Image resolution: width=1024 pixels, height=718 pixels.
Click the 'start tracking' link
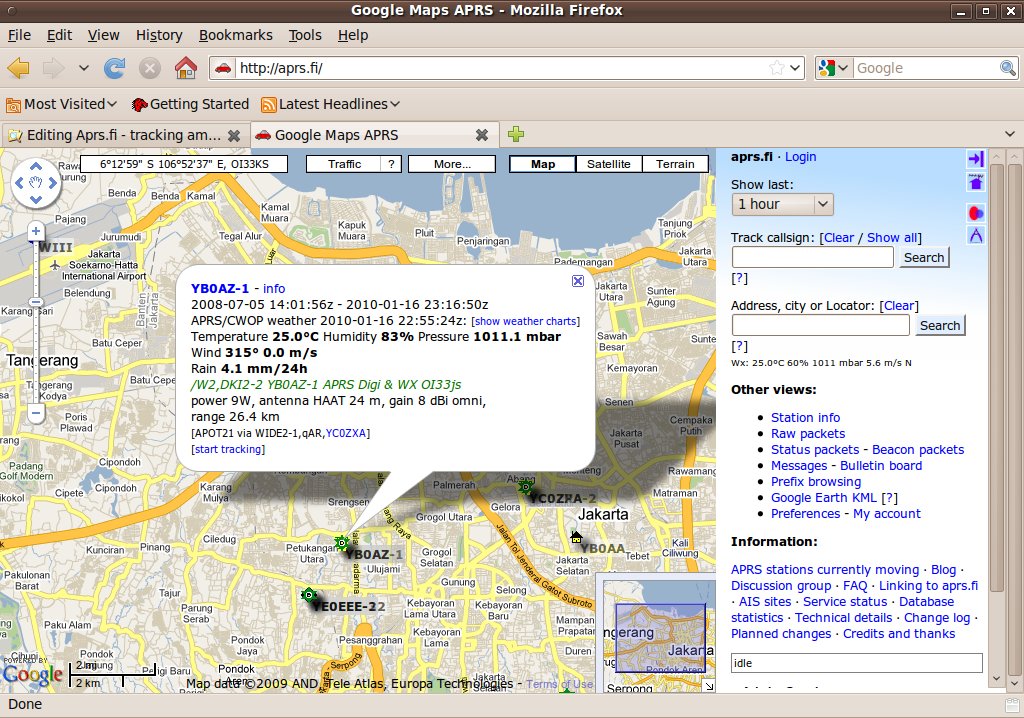point(228,449)
